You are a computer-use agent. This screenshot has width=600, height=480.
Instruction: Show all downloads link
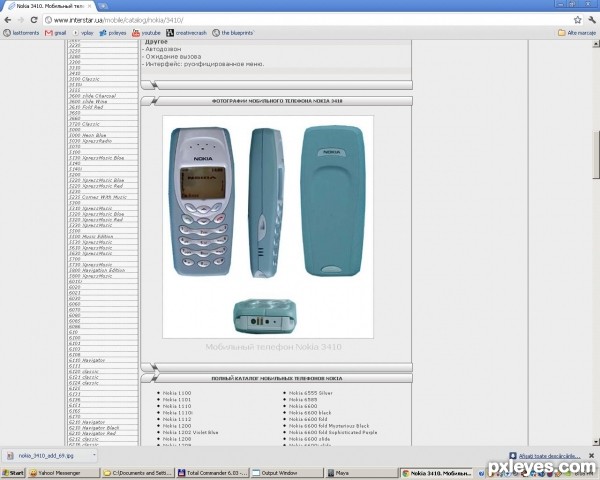point(549,456)
